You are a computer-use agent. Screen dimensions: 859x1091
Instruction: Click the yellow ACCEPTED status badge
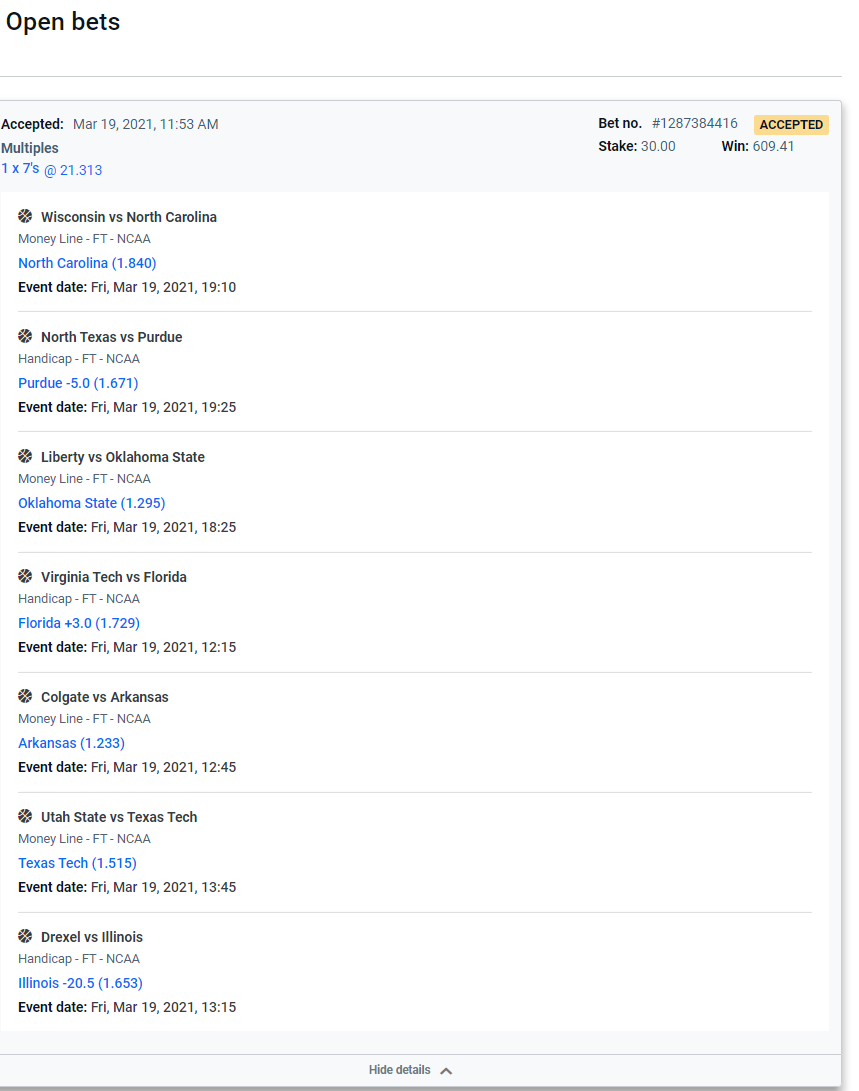(791, 125)
